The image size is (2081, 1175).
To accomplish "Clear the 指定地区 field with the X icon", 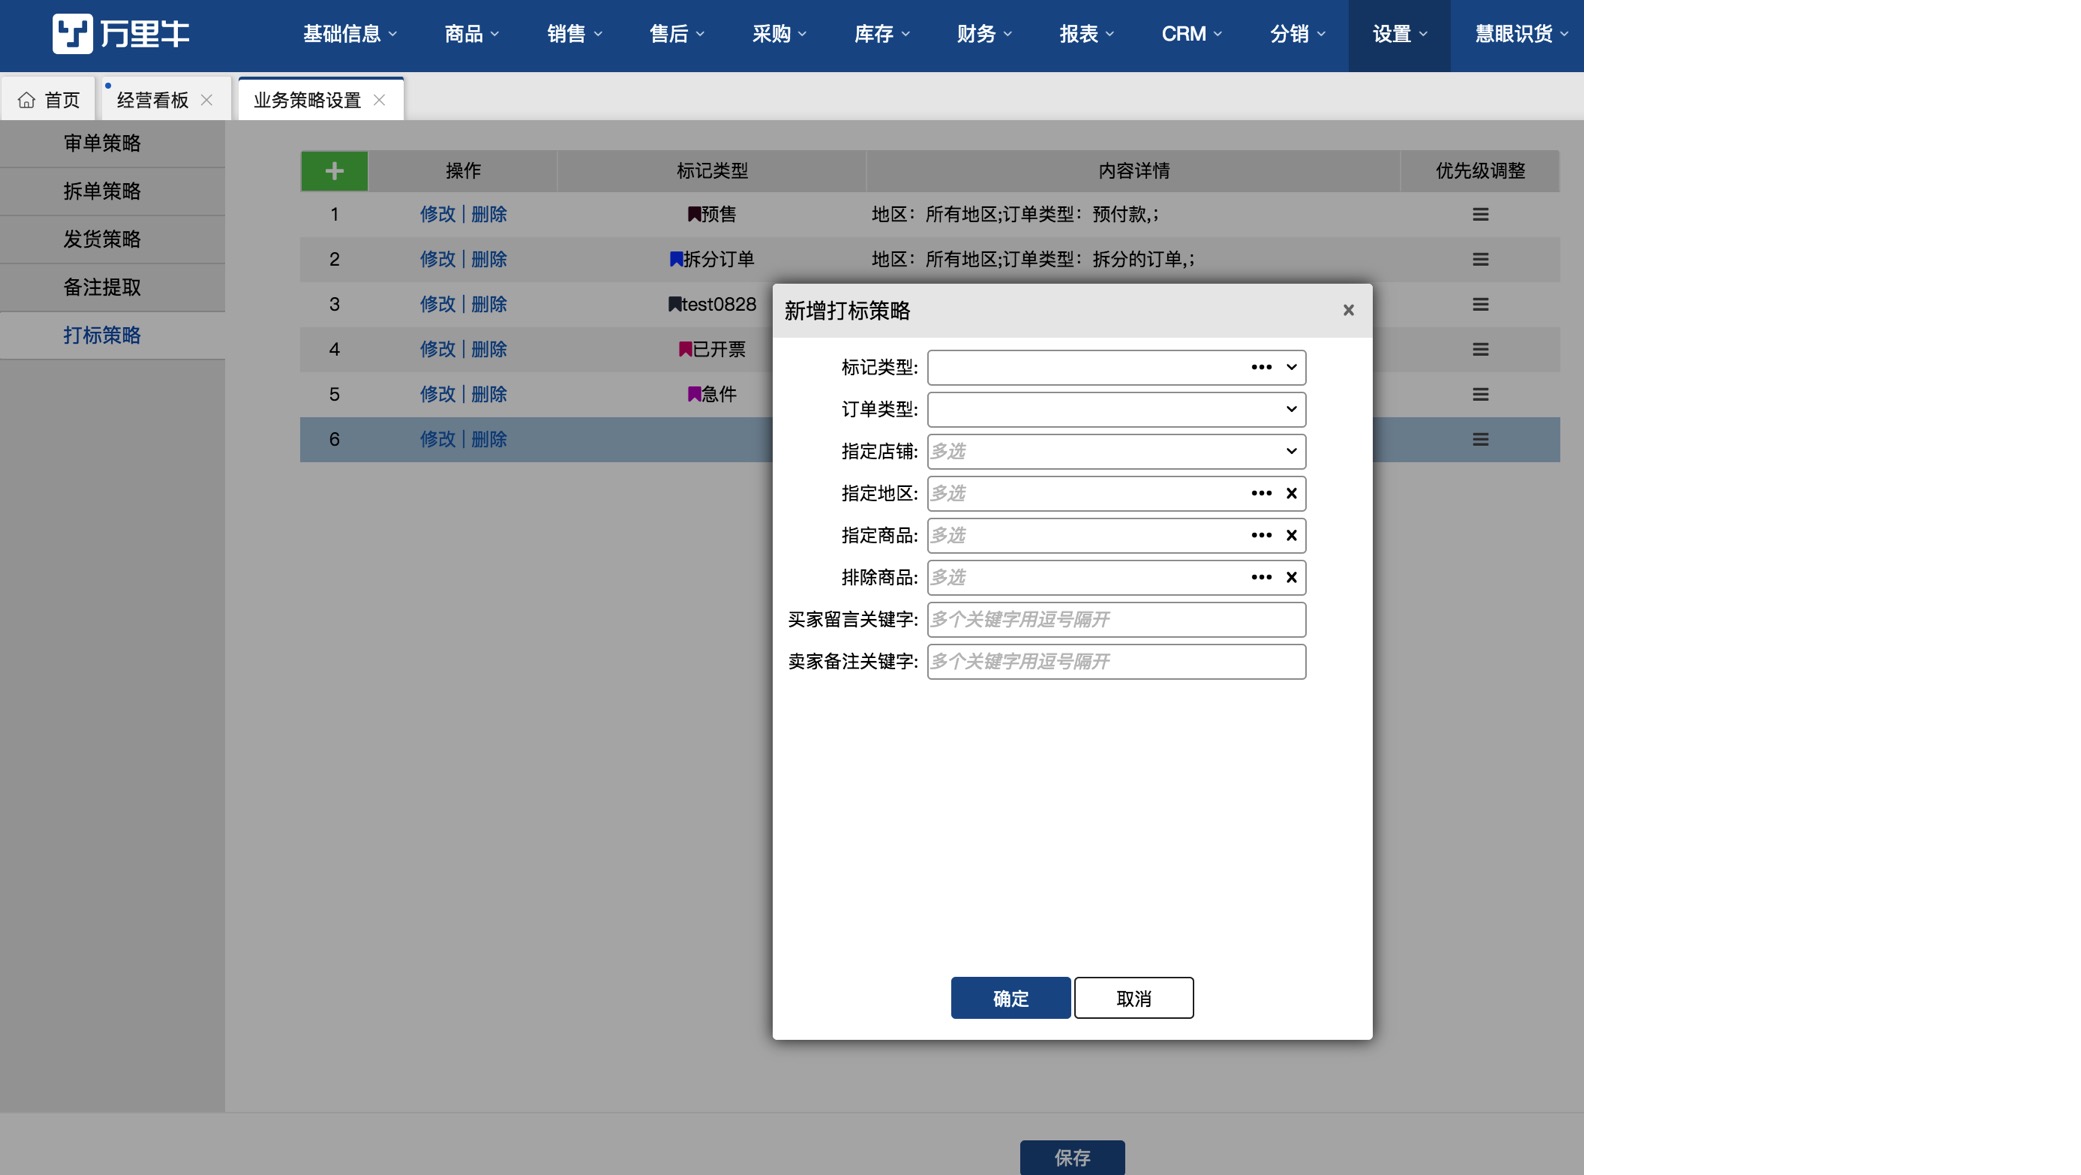I will pyautogui.click(x=1290, y=493).
